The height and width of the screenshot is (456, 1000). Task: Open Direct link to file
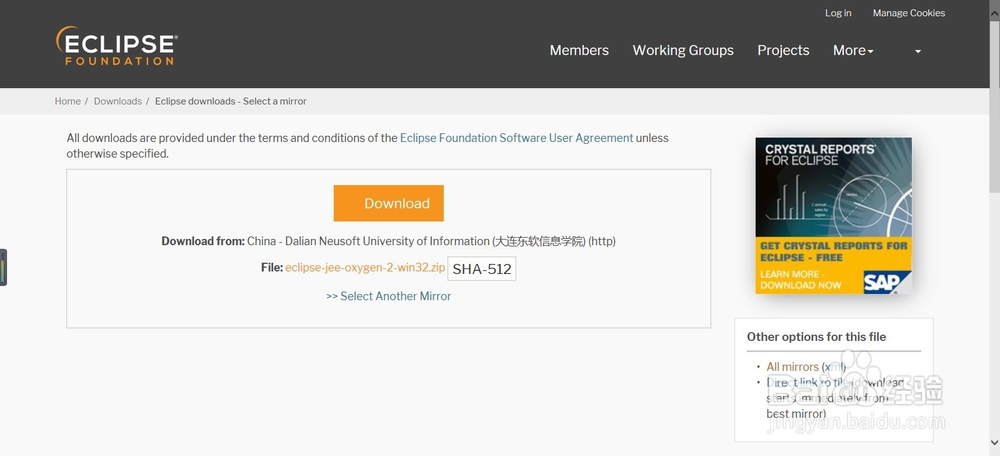[x=807, y=383]
